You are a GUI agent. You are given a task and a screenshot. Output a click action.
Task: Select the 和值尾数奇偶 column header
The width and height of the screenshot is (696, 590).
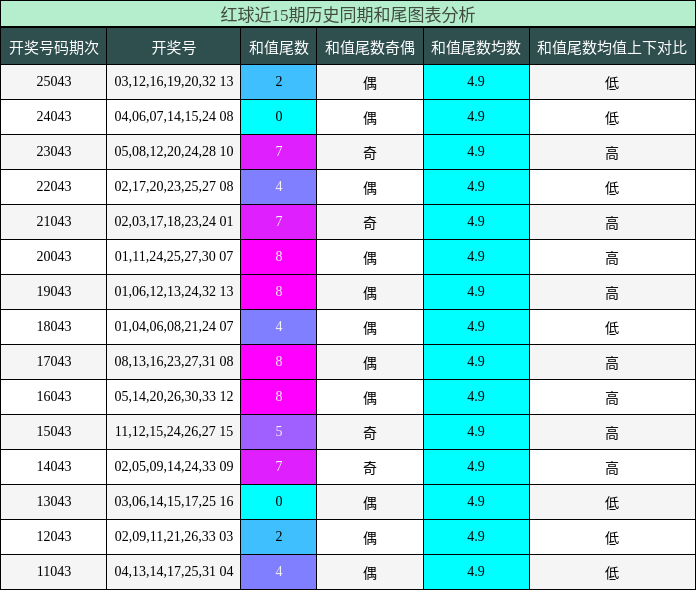pos(370,47)
